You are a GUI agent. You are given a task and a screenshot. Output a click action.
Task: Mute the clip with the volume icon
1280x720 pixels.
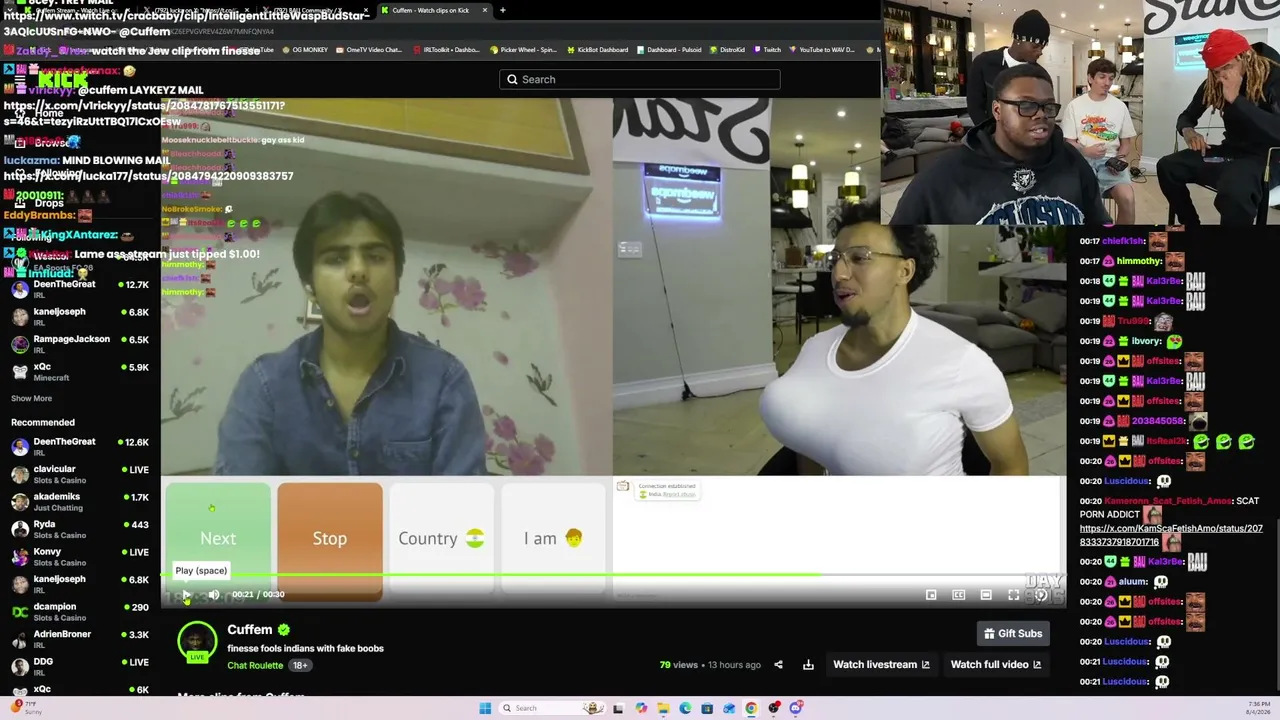[x=214, y=594]
